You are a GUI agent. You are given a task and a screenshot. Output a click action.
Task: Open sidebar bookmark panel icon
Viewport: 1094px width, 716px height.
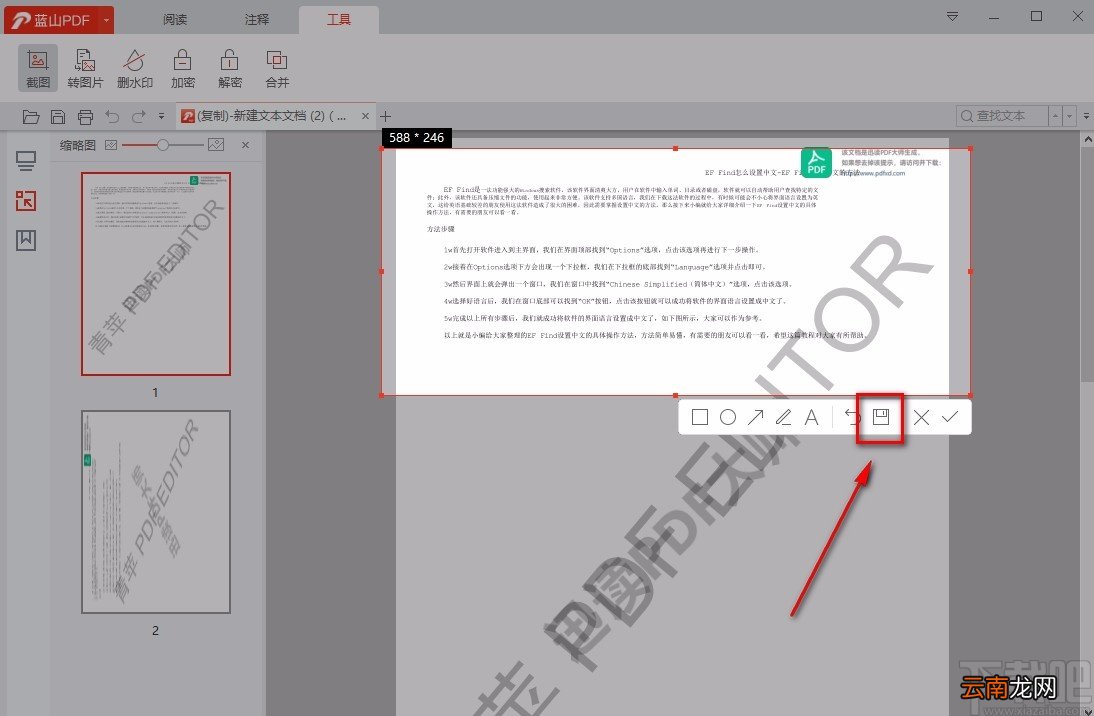click(26, 240)
